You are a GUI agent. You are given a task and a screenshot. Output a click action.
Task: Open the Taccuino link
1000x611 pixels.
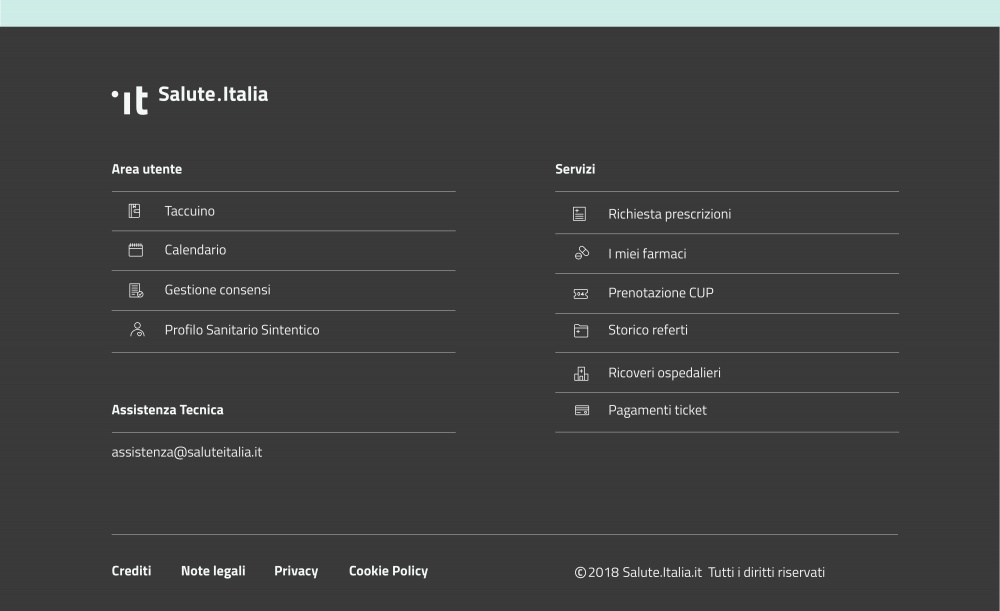click(189, 211)
